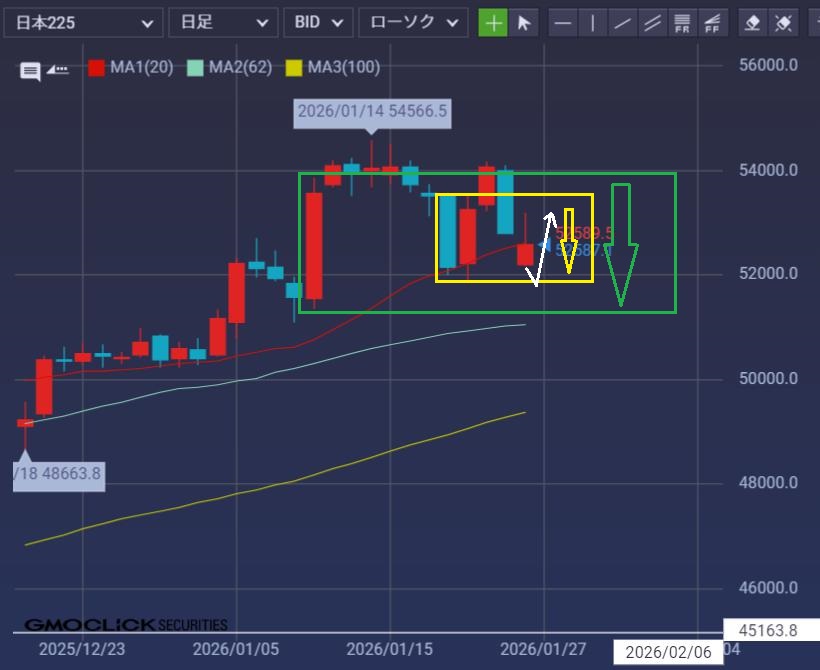Select the parallel channel line tool
This screenshot has width=820, height=670.
[x=653, y=22]
